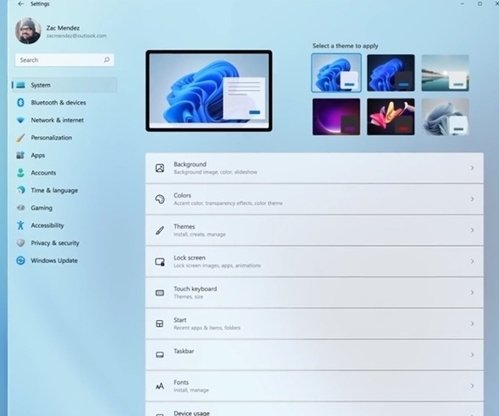Click the Themes pen icon
Viewport: 499px width, 416px height.
[x=160, y=230]
